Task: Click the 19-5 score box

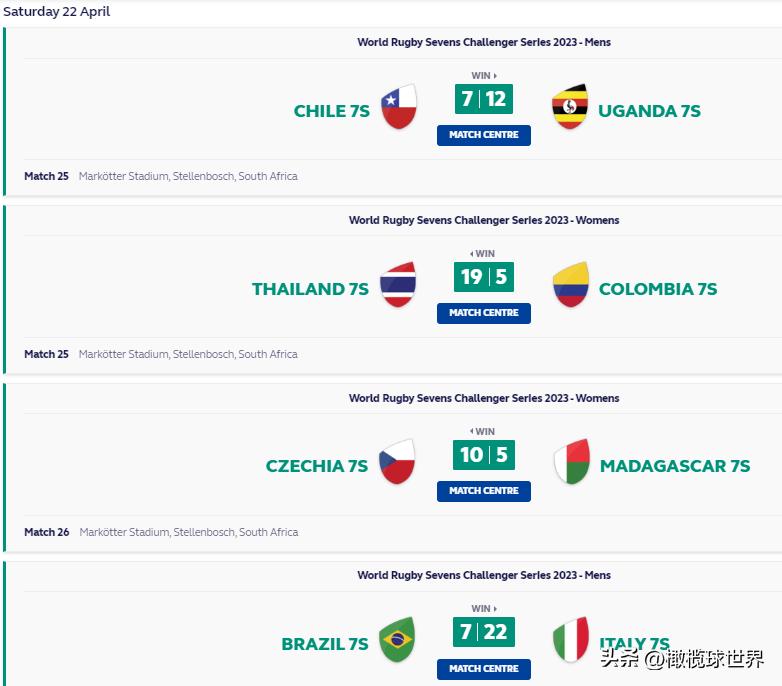Action: click(x=484, y=277)
